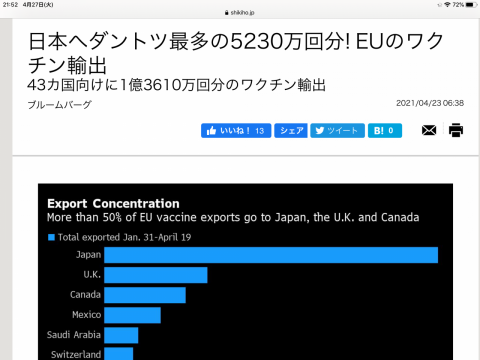Click the blue シェア share button
Screen dimensions: 480x360
291,131
